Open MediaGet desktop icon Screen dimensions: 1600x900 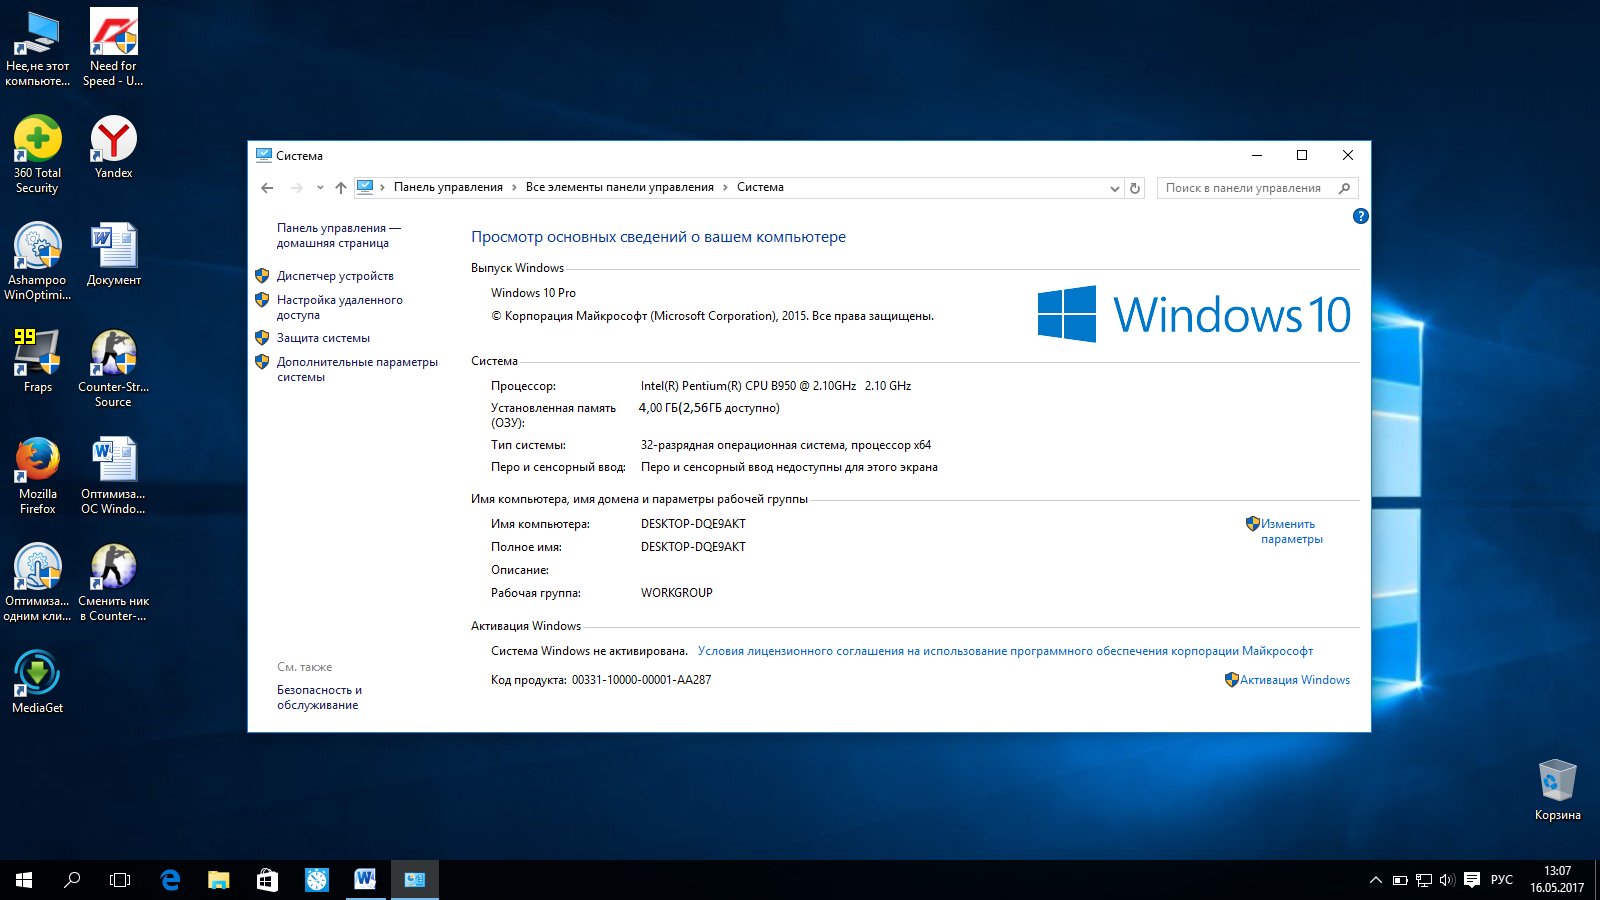(37, 683)
